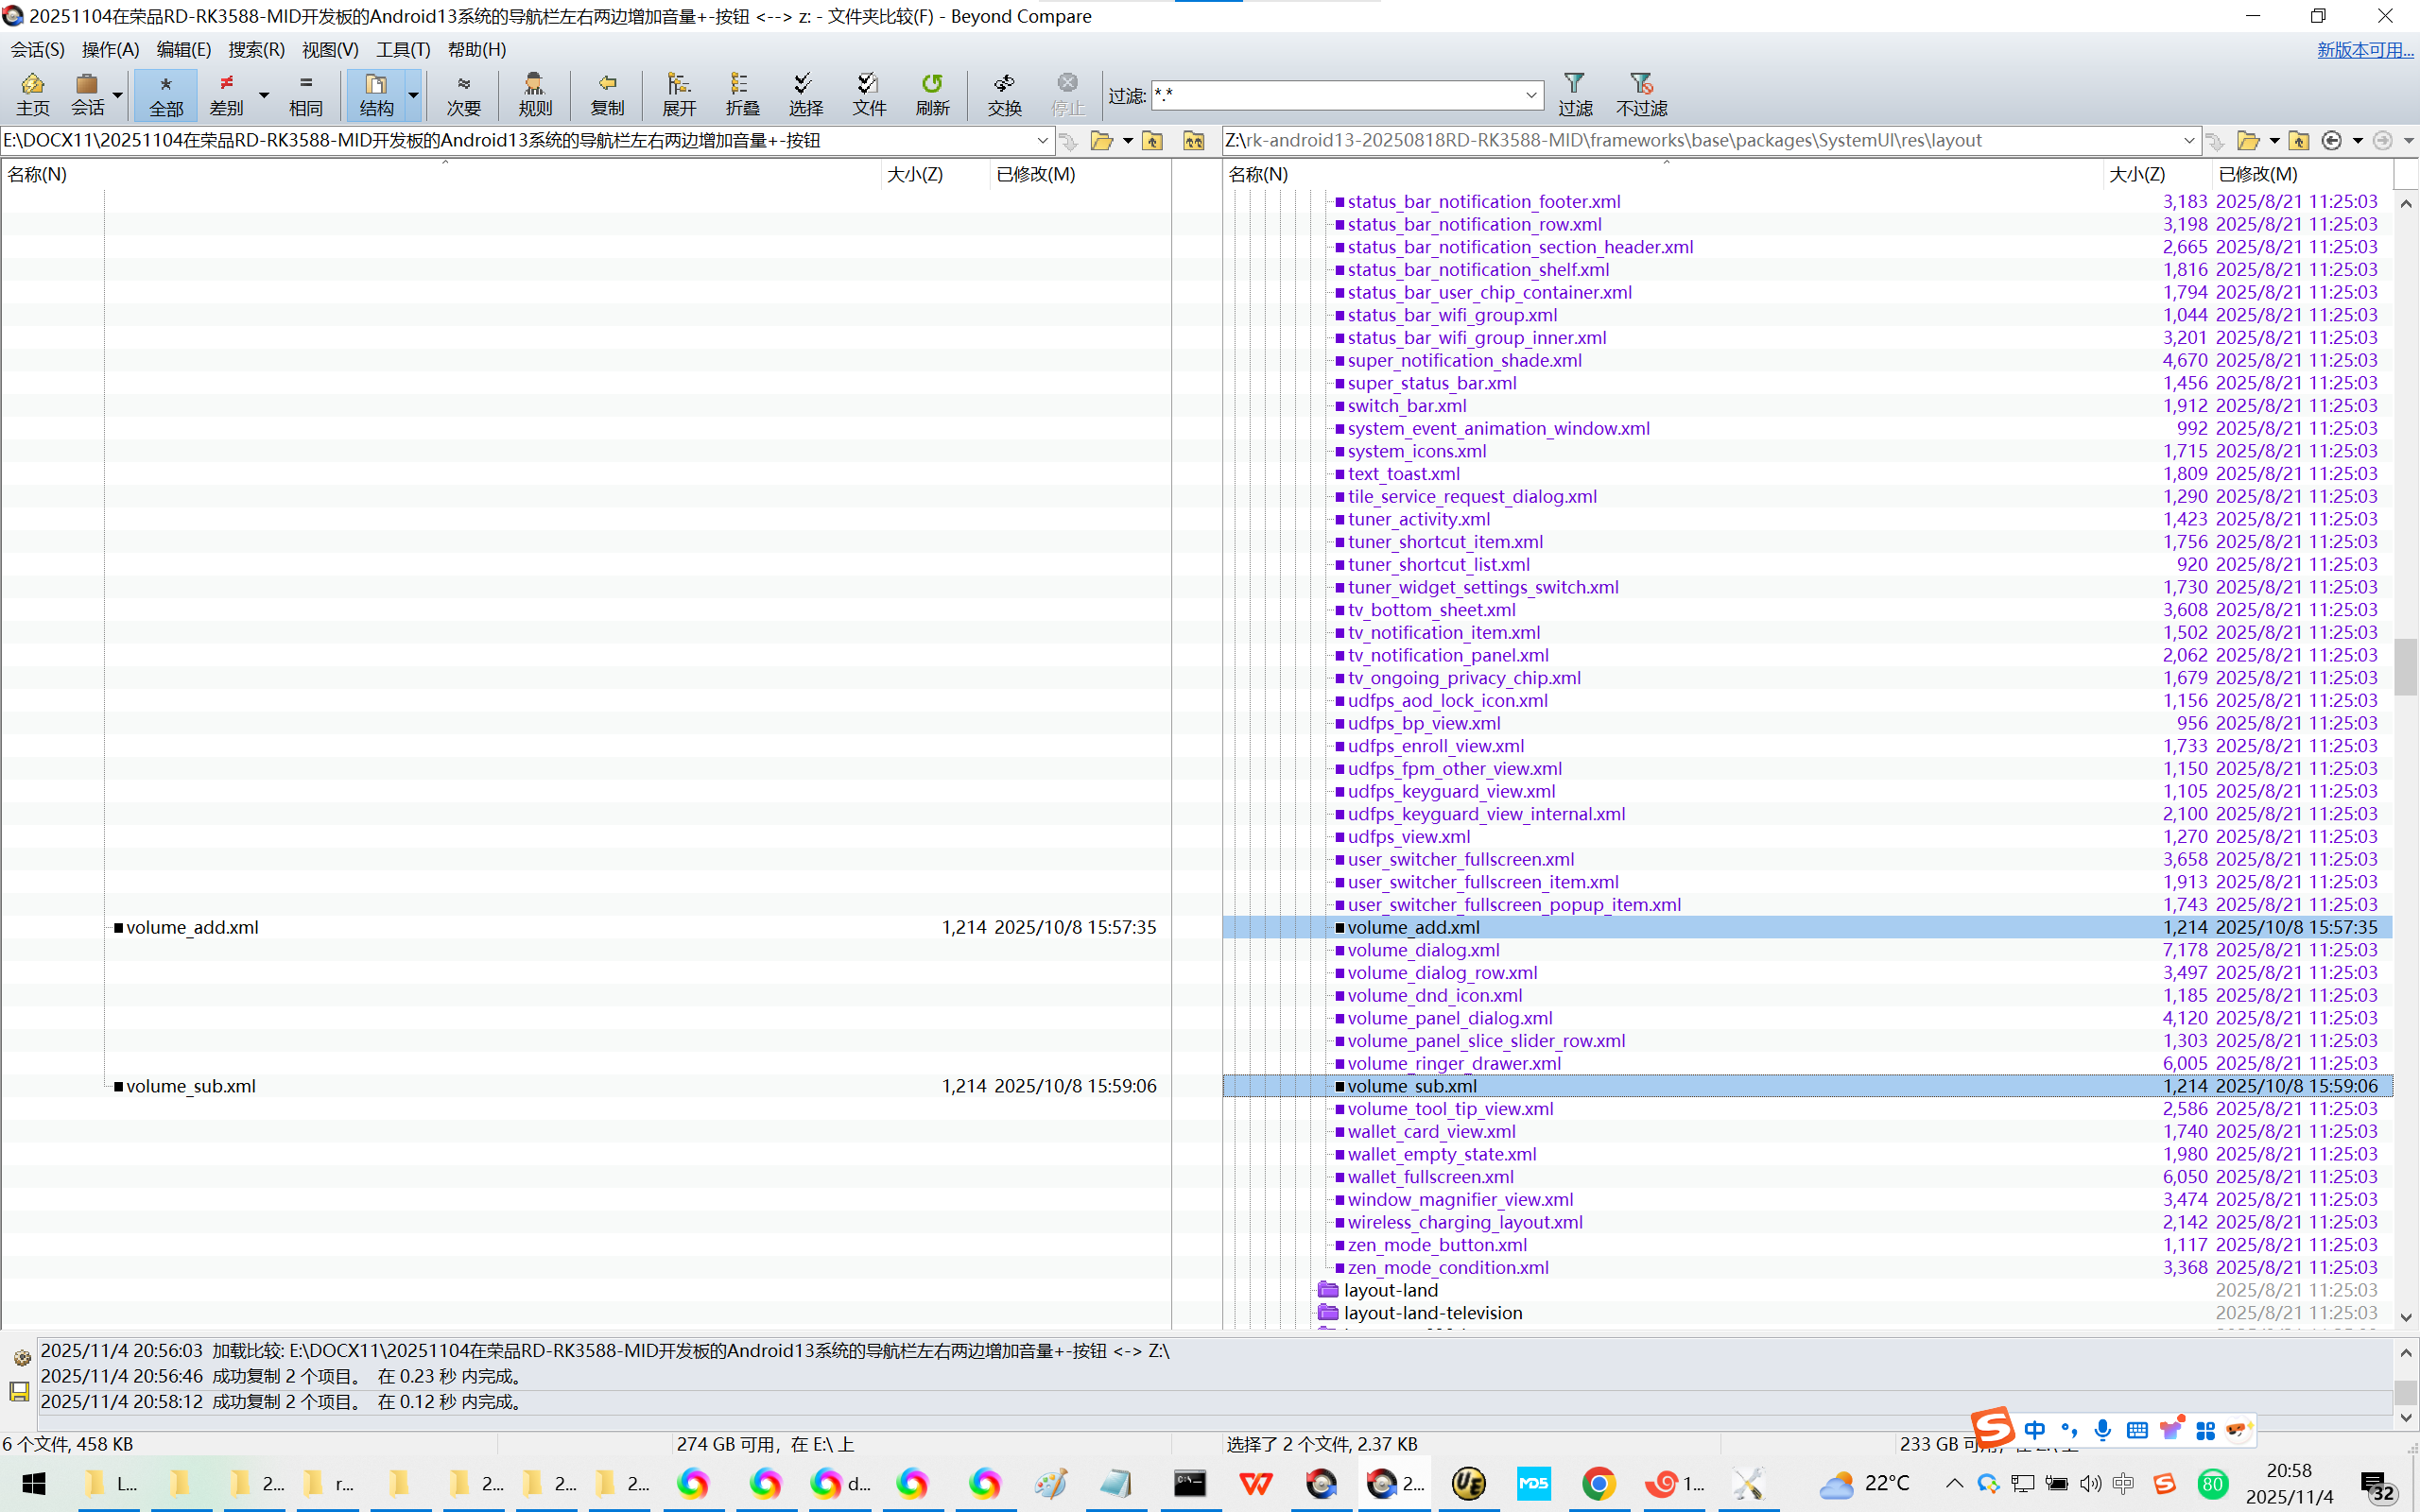Image resolution: width=2420 pixels, height=1512 pixels.
Task: Click the Home (主页) toolbar icon
Action: (x=32, y=94)
